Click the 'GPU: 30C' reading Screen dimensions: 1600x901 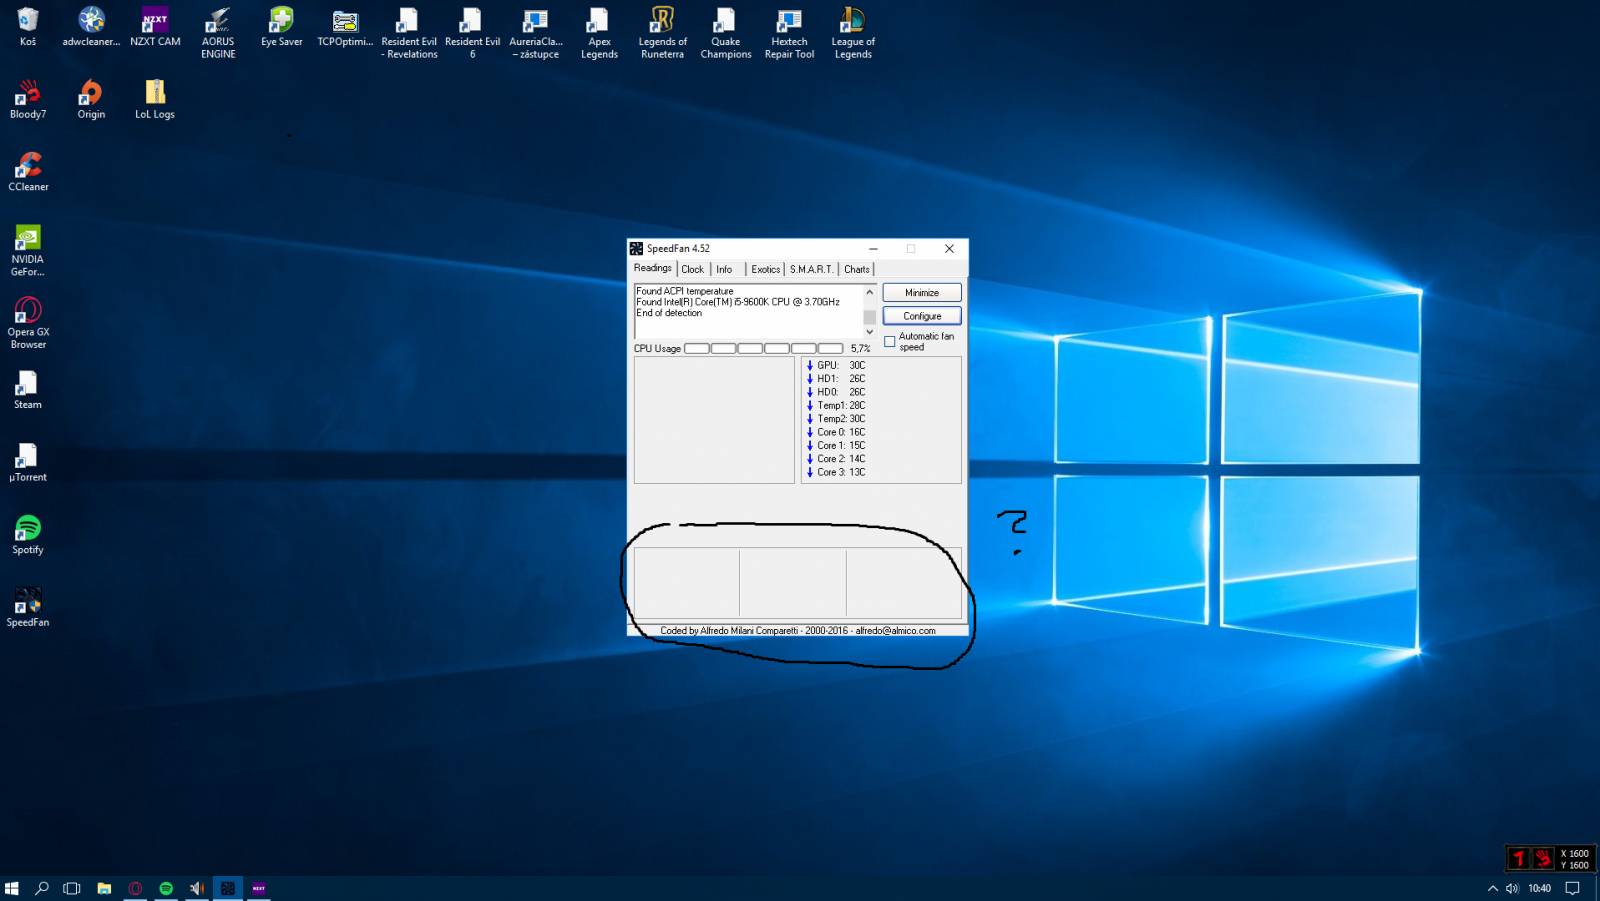pyautogui.click(x=836, y=365)
